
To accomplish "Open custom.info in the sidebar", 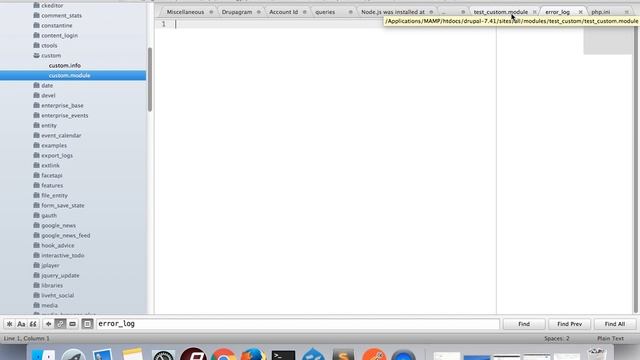I will point(64,65).
